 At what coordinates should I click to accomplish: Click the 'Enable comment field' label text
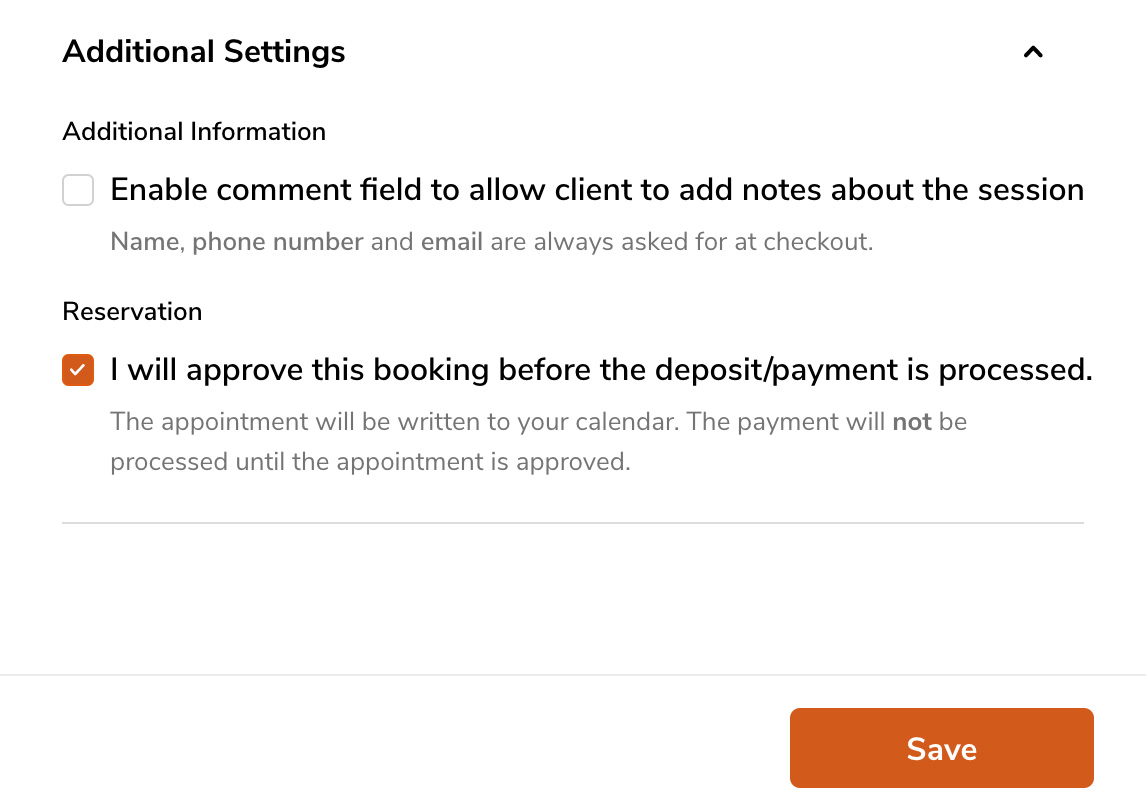point(597,190)
